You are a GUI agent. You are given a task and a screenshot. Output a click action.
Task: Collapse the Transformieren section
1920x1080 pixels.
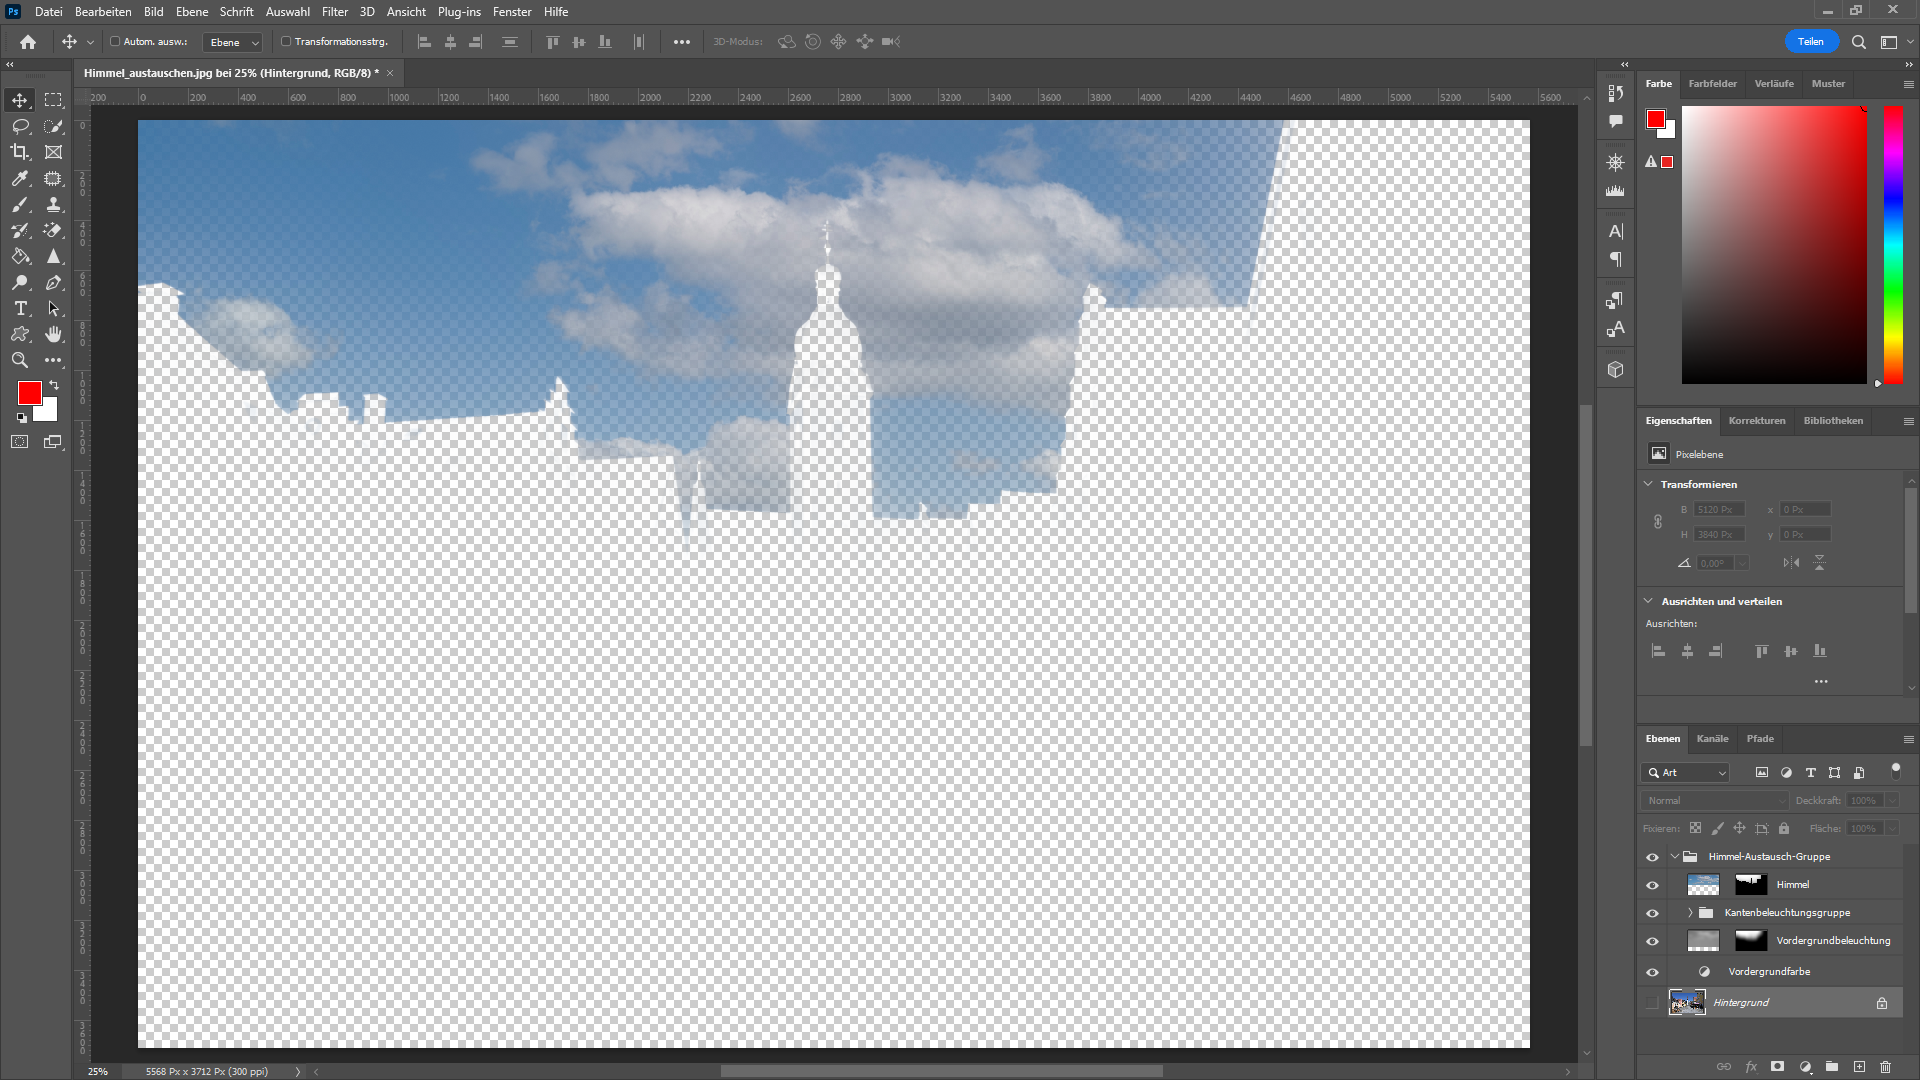(1649, 484)
